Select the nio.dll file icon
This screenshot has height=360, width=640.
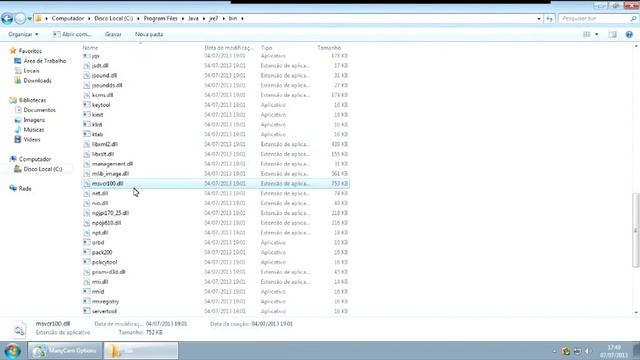click(87, 203)
